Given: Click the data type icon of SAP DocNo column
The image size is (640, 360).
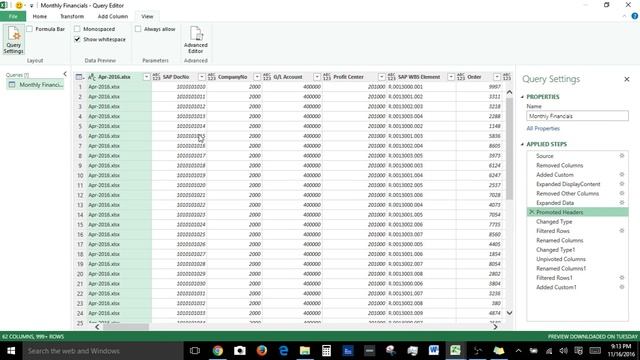Looking at the screenshot, I should tap(156, 77).
